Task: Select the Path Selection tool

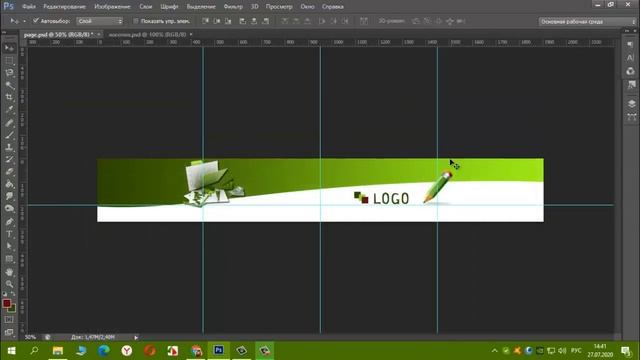Action: pos(9,247)
